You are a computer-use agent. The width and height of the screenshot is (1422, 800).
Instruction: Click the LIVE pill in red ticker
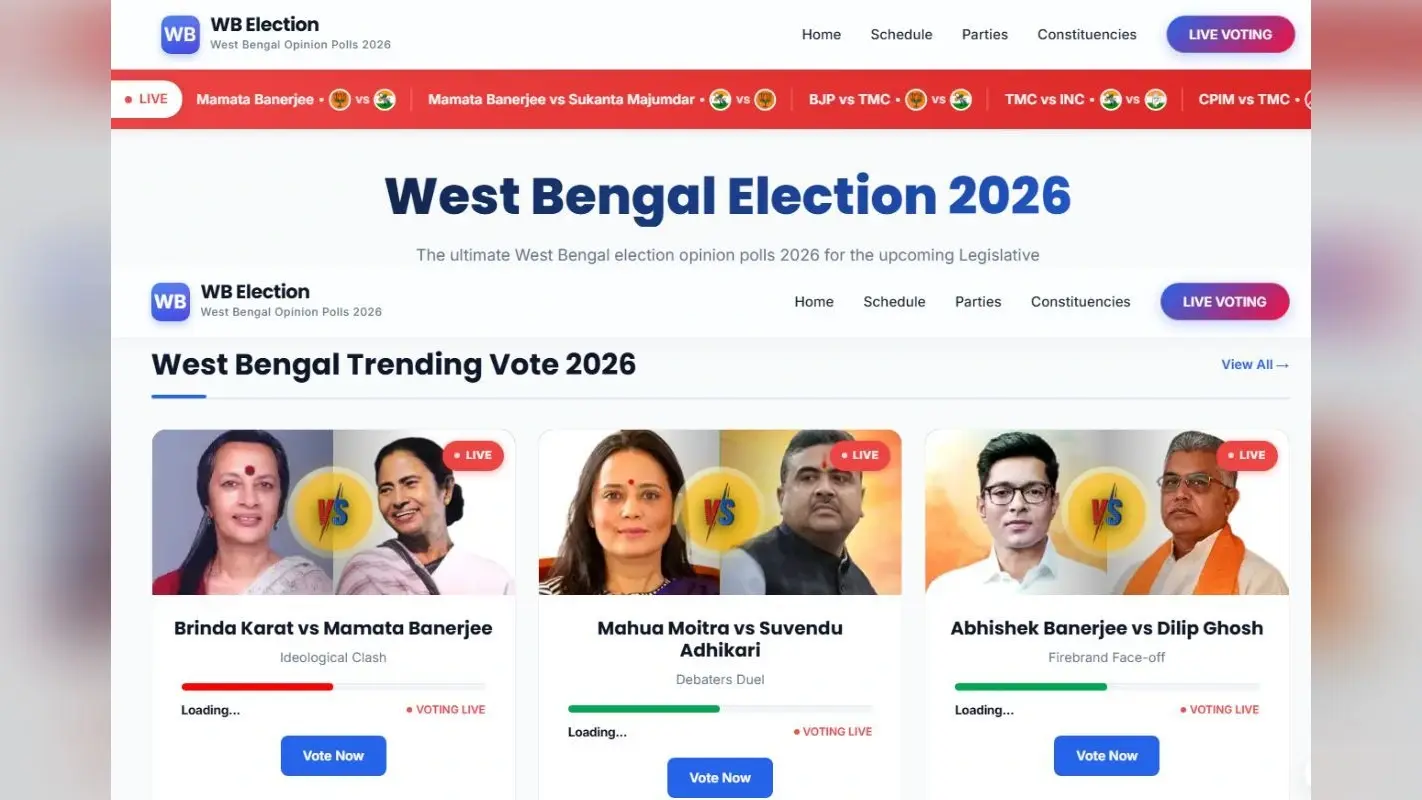146,99
